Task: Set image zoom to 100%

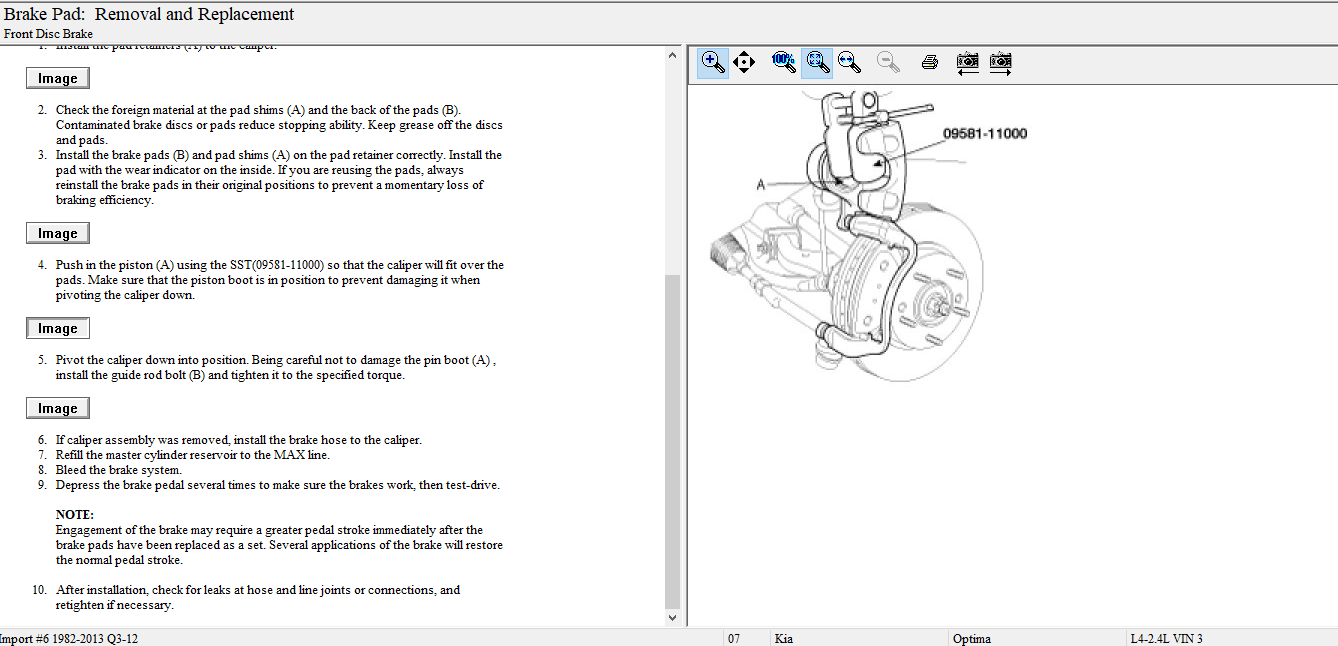Action: 784,62
